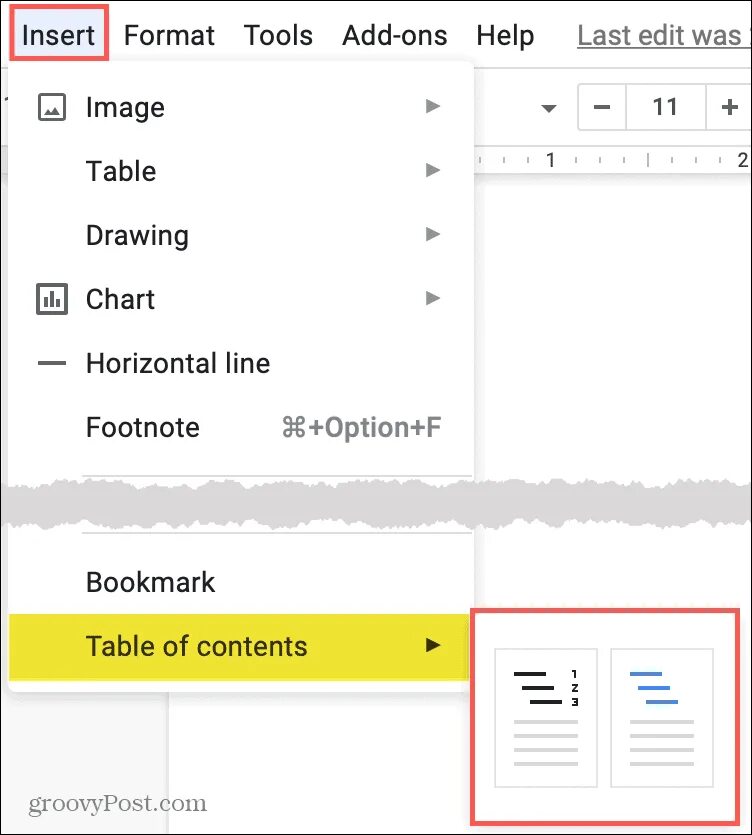Select the Table of contents menu entry

[x=197, y=646]
